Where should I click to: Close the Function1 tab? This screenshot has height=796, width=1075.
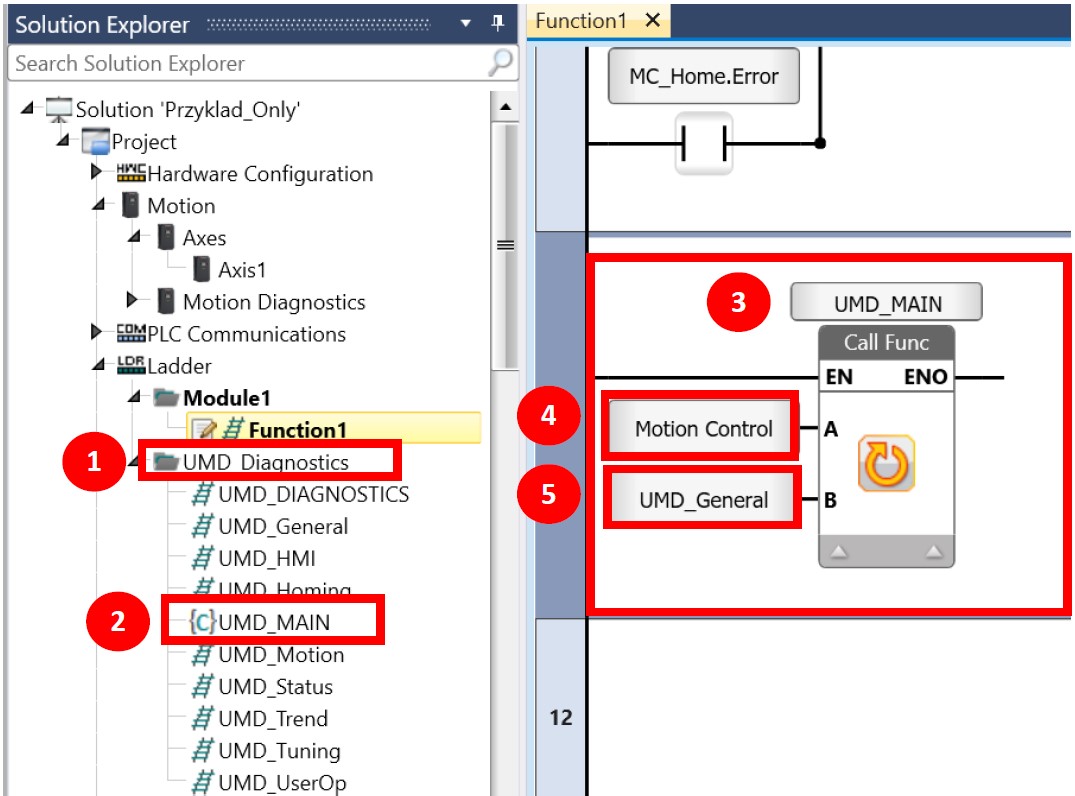(653, 21)
